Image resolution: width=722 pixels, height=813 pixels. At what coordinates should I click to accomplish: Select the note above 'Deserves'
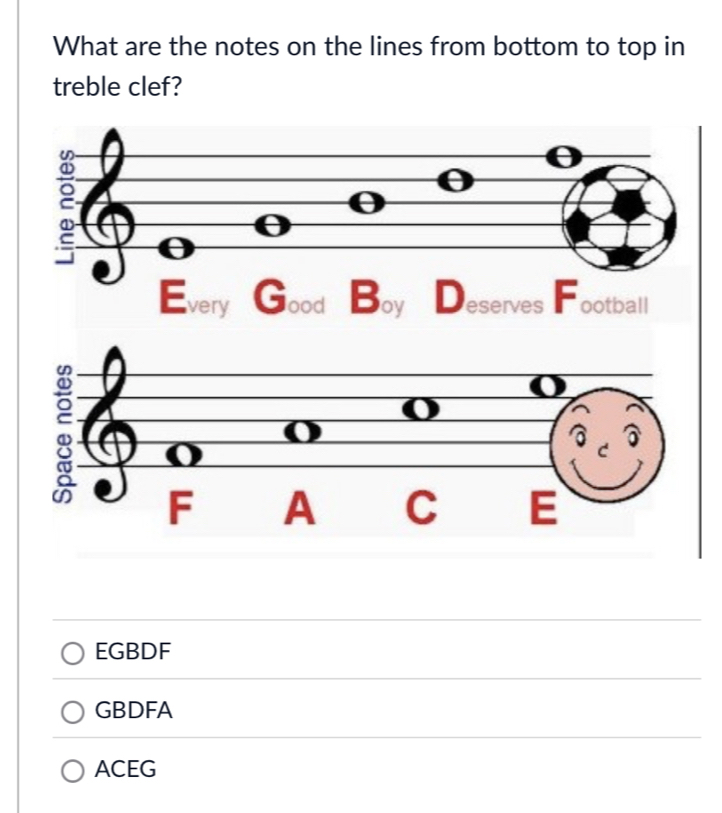(453, 182)
